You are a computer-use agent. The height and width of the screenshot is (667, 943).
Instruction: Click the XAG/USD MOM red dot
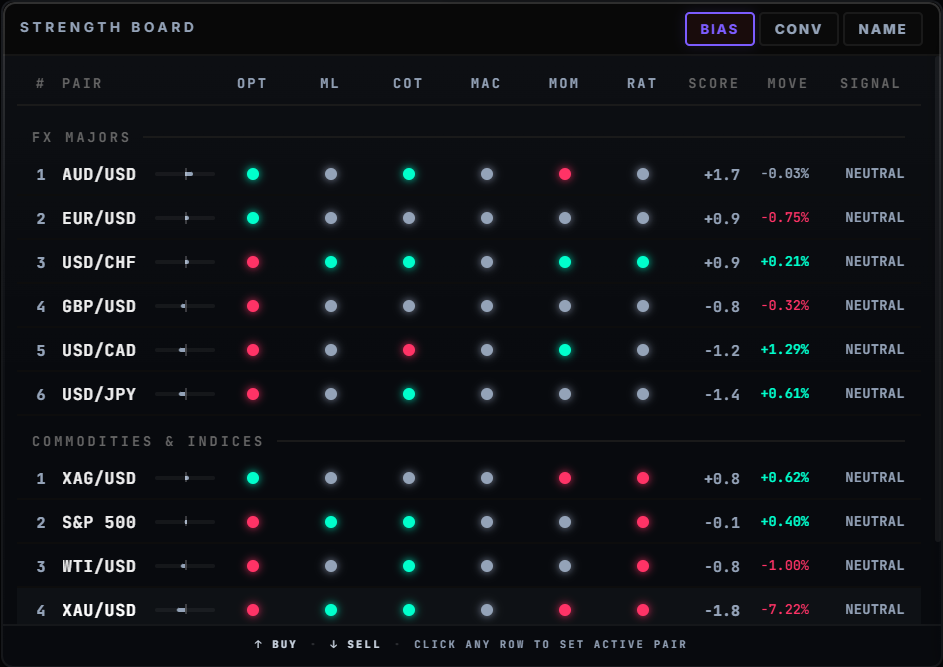point(565,478)
